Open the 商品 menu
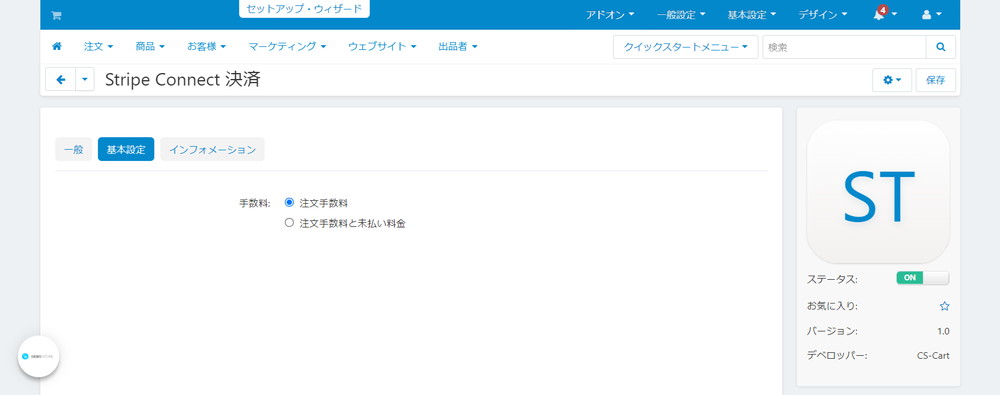The height and width of the screenshot is (395, 1000). pyautogui.click(x=150, y=47)
